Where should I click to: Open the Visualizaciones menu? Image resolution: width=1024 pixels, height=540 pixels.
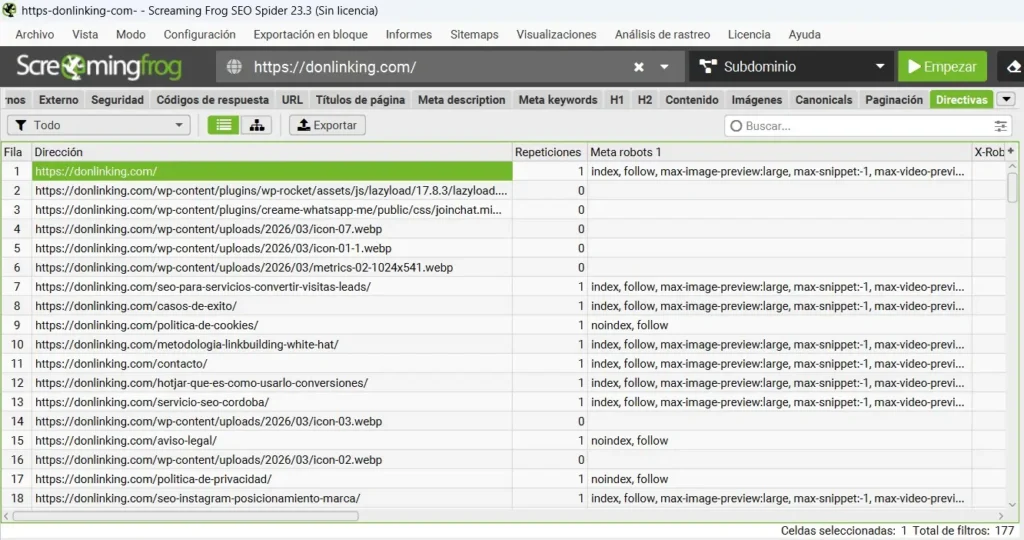[556, 35]
